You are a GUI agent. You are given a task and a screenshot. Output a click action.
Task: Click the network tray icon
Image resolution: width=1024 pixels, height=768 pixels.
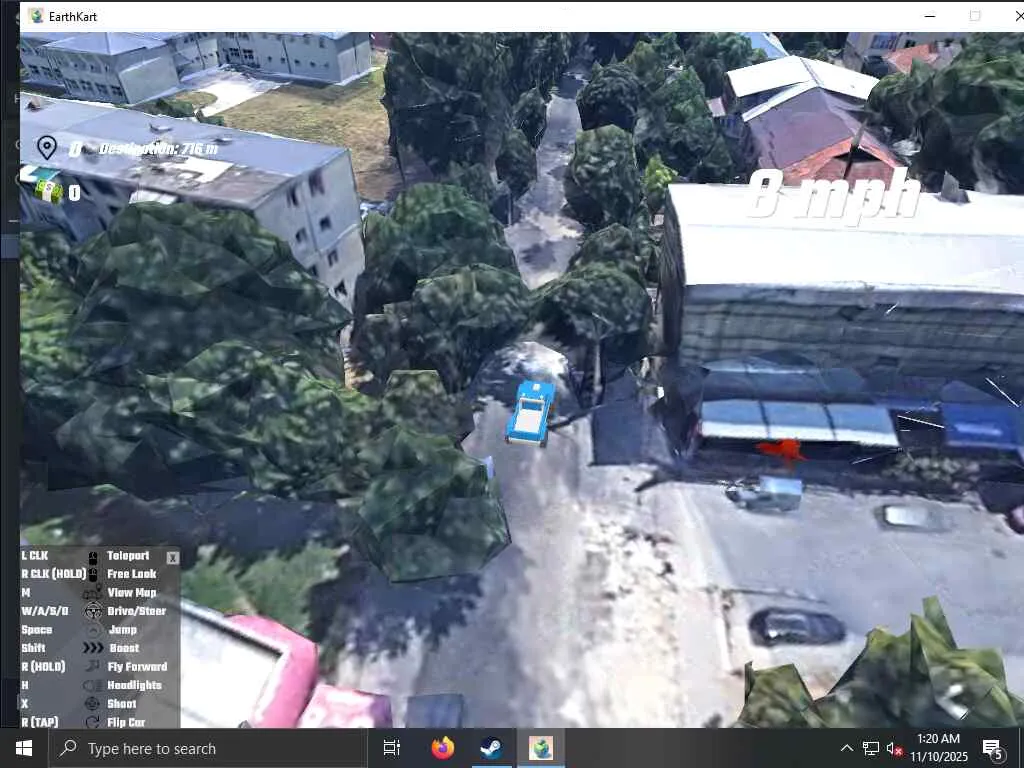pyautogui.click(x=871, y=748)
